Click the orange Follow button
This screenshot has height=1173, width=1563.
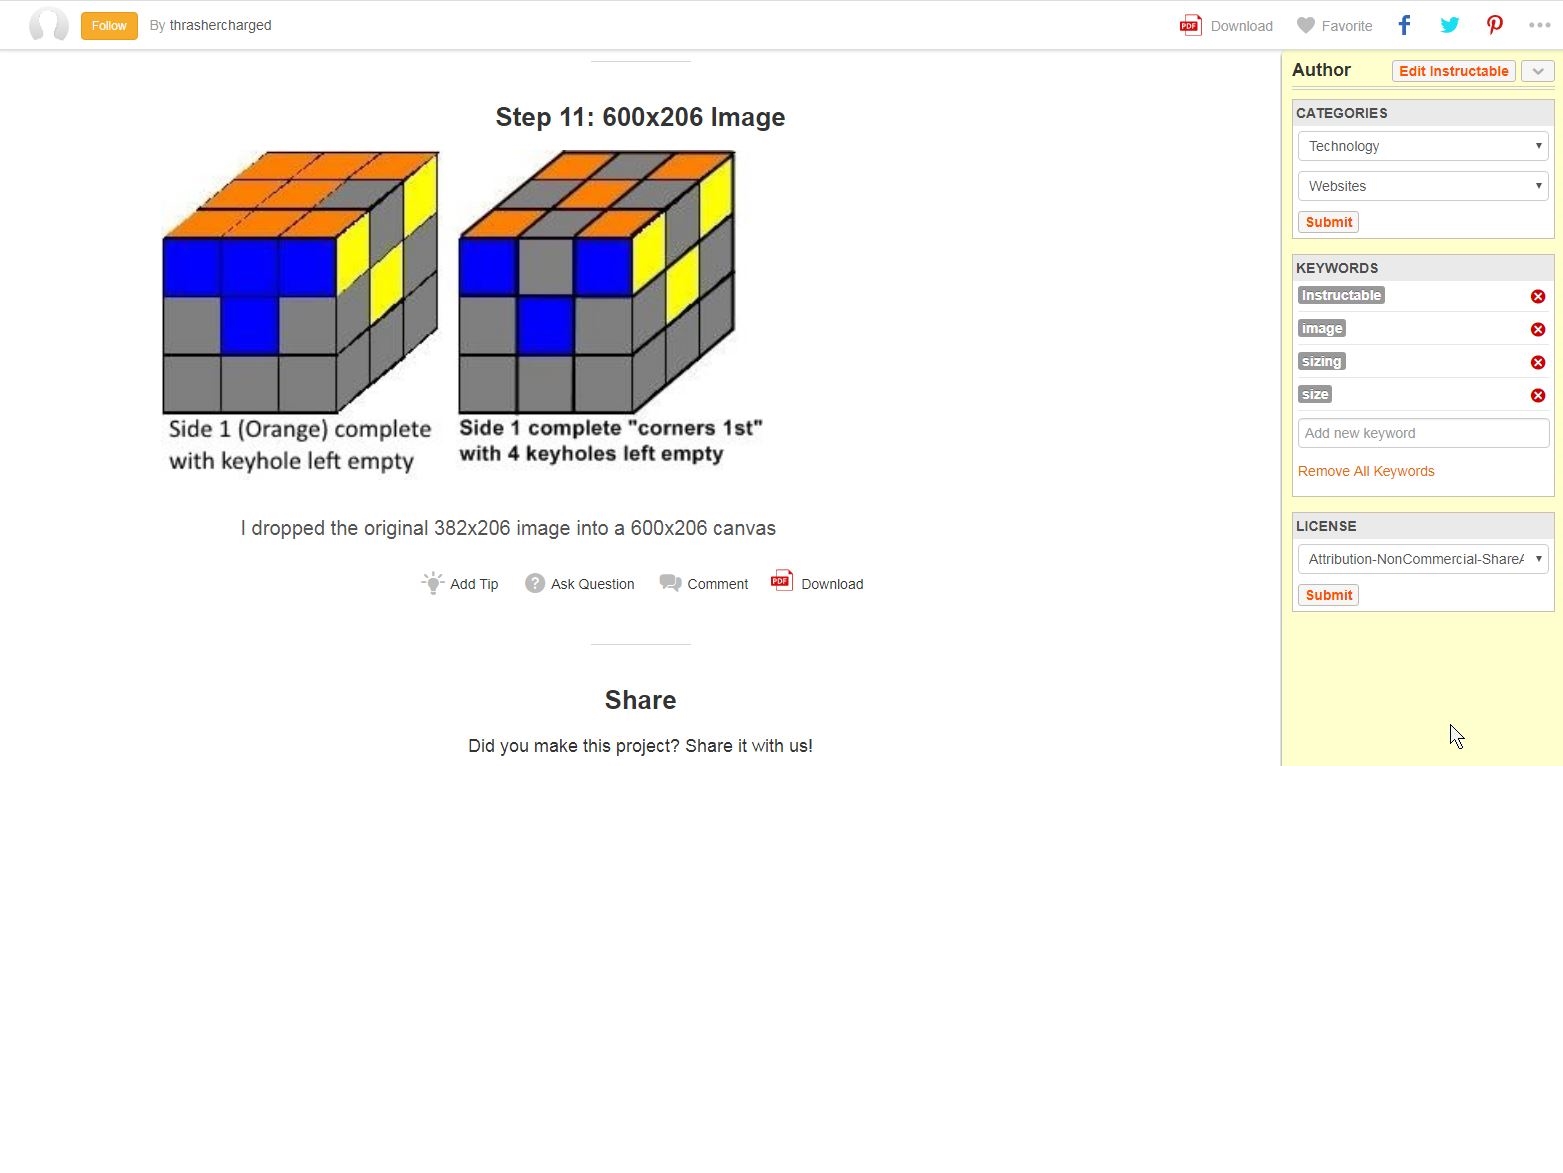point(109,25)
